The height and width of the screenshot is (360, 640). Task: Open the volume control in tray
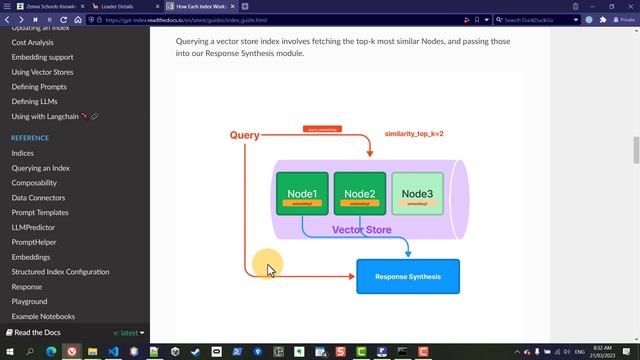pos(567,351)
